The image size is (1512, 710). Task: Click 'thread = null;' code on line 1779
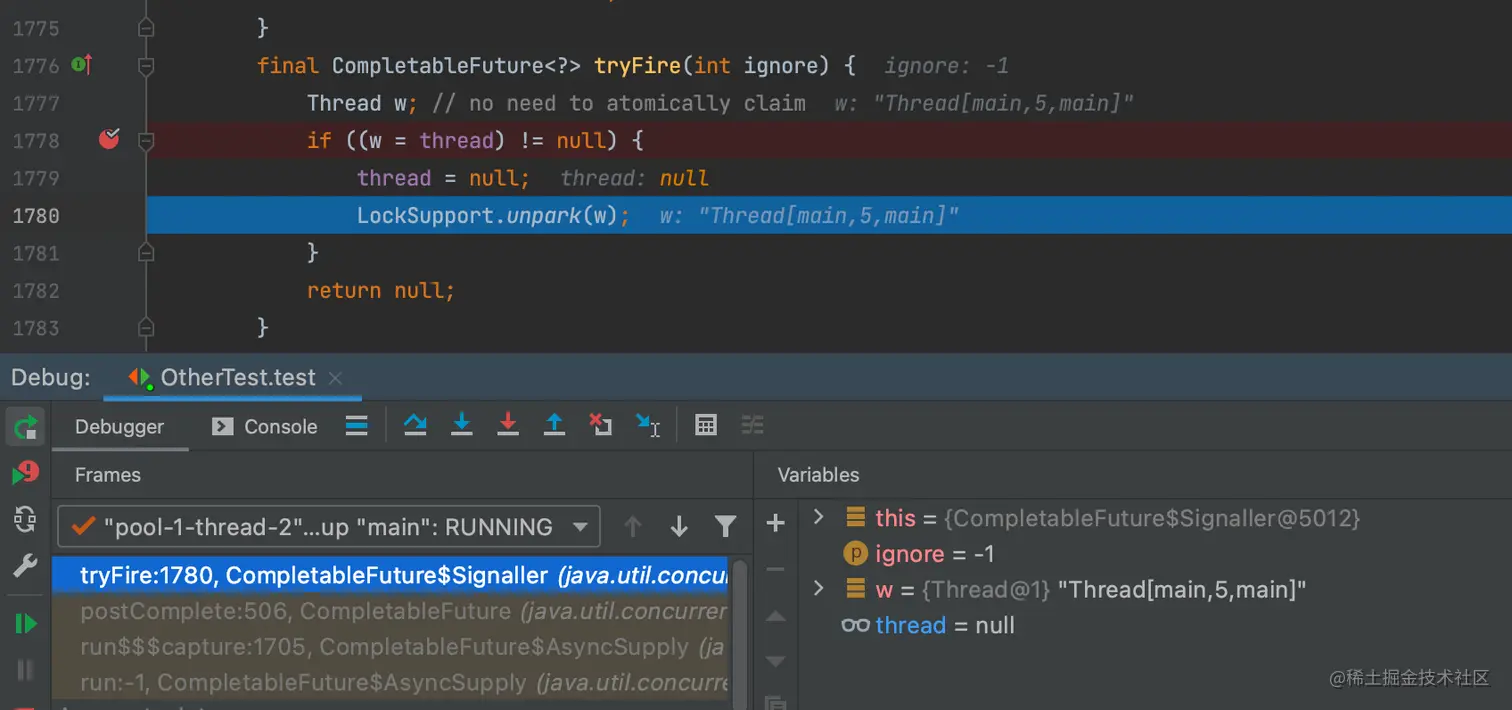coord(444,178)
